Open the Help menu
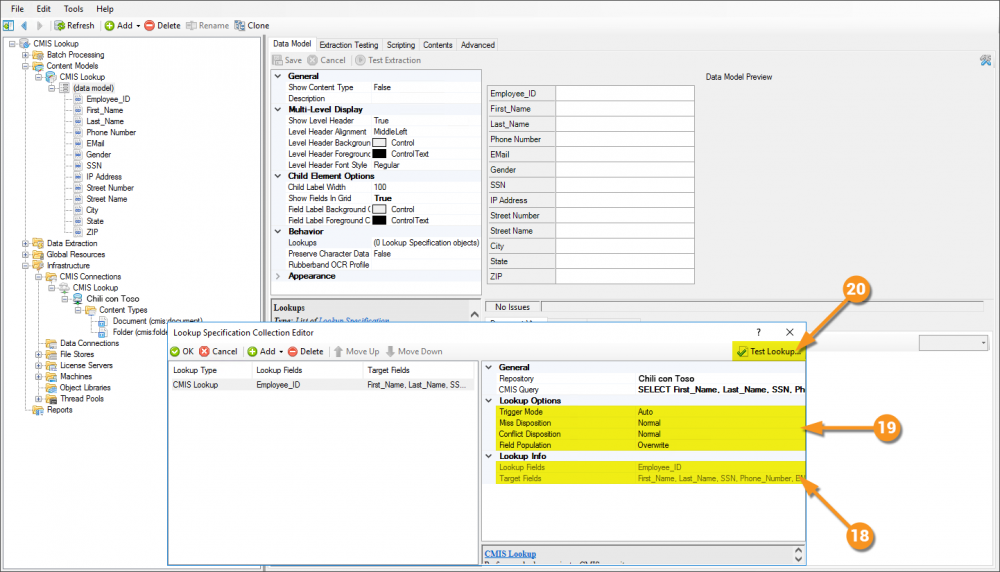The image size is (1000, 572). pyautogui.click(x=105, y=9)
